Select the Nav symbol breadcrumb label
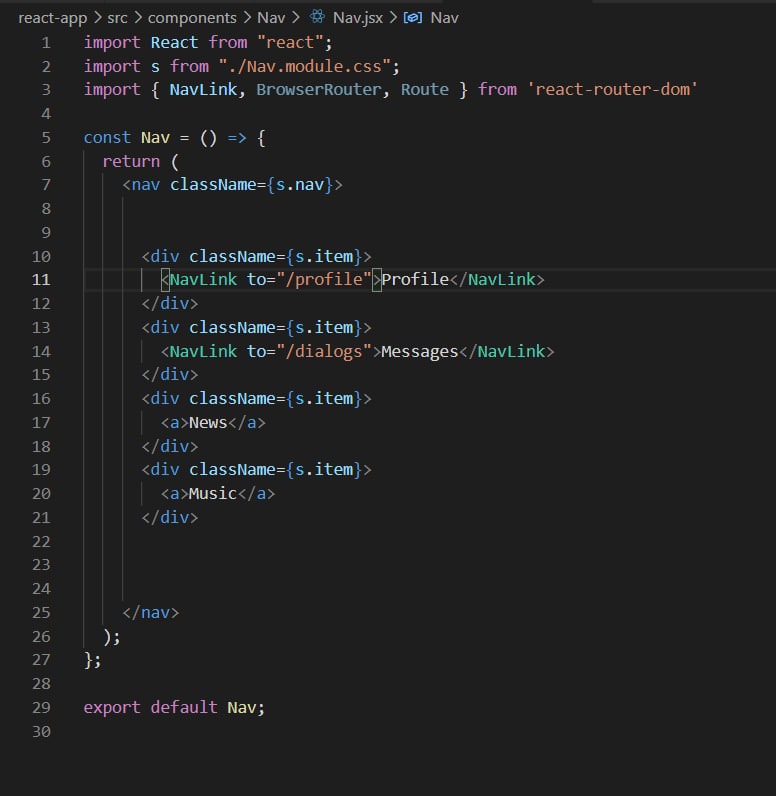The width and height of the screenshot is (776, 796). pyautogui.click(x=445, y=18)
